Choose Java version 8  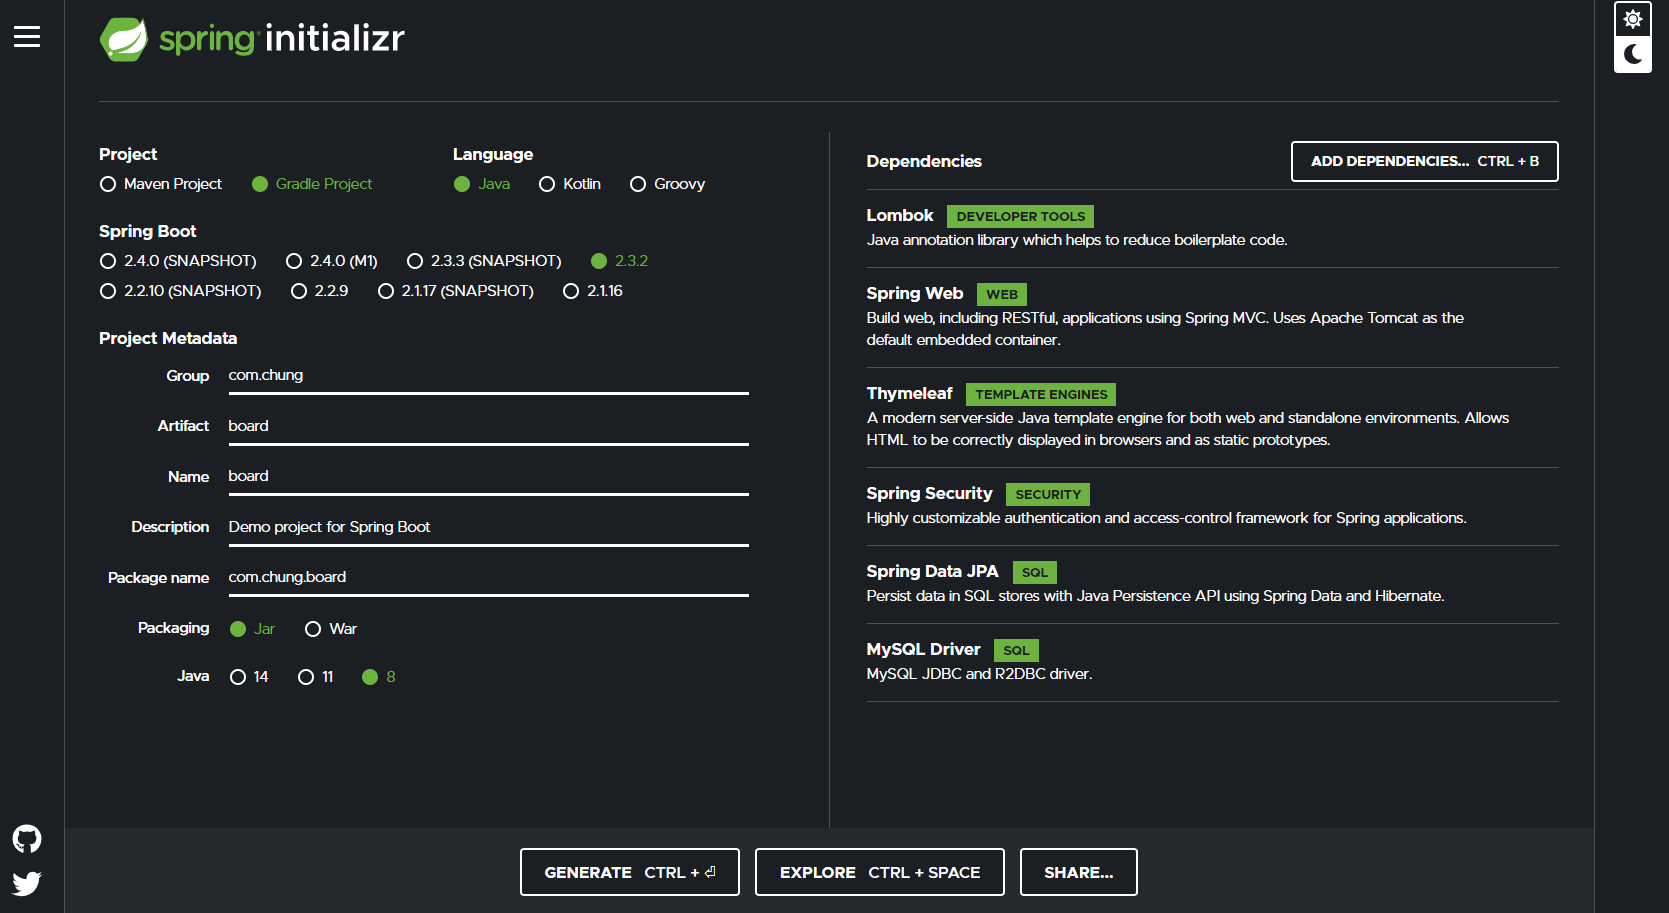click(x=379, y=677)
